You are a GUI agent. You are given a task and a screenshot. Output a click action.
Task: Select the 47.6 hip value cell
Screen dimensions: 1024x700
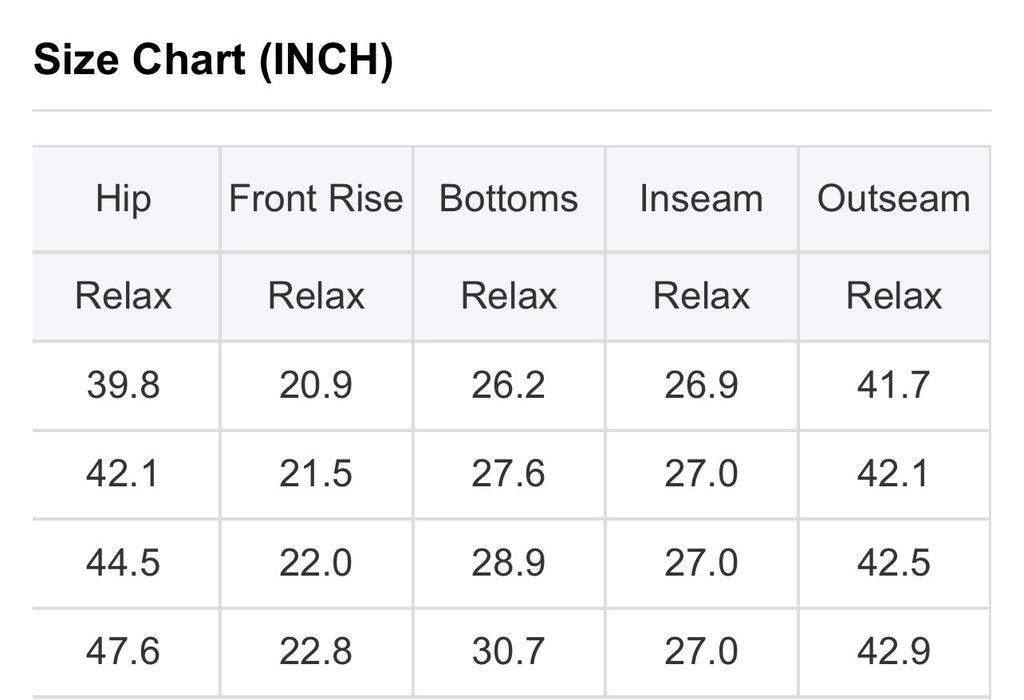click(x=124, y=652)
